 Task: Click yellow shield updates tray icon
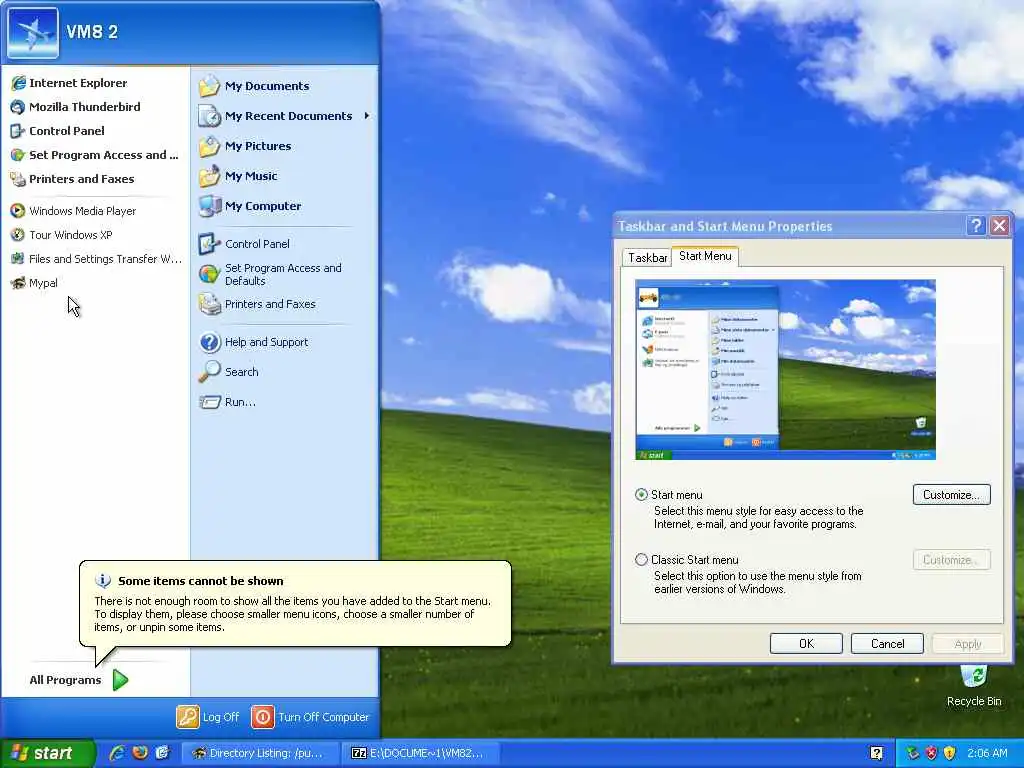click(x=950, y=753)
